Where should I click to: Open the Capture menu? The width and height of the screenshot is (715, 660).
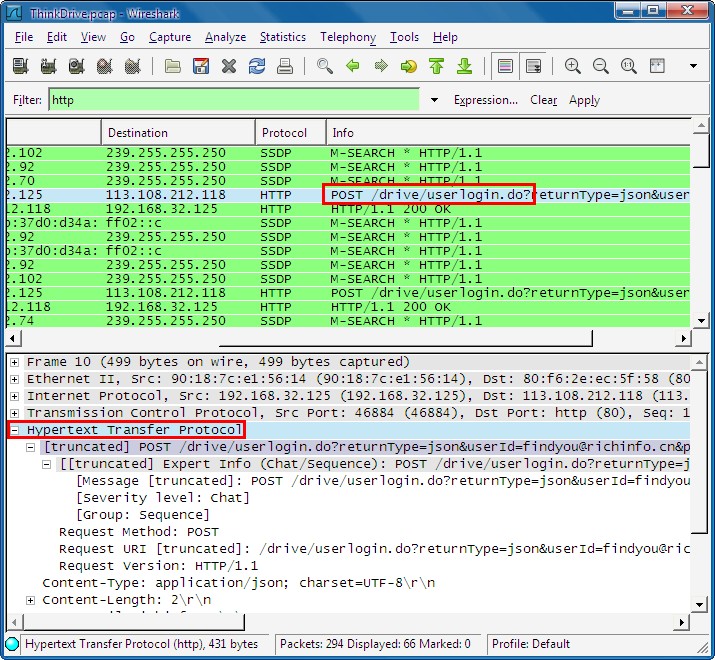170,37
